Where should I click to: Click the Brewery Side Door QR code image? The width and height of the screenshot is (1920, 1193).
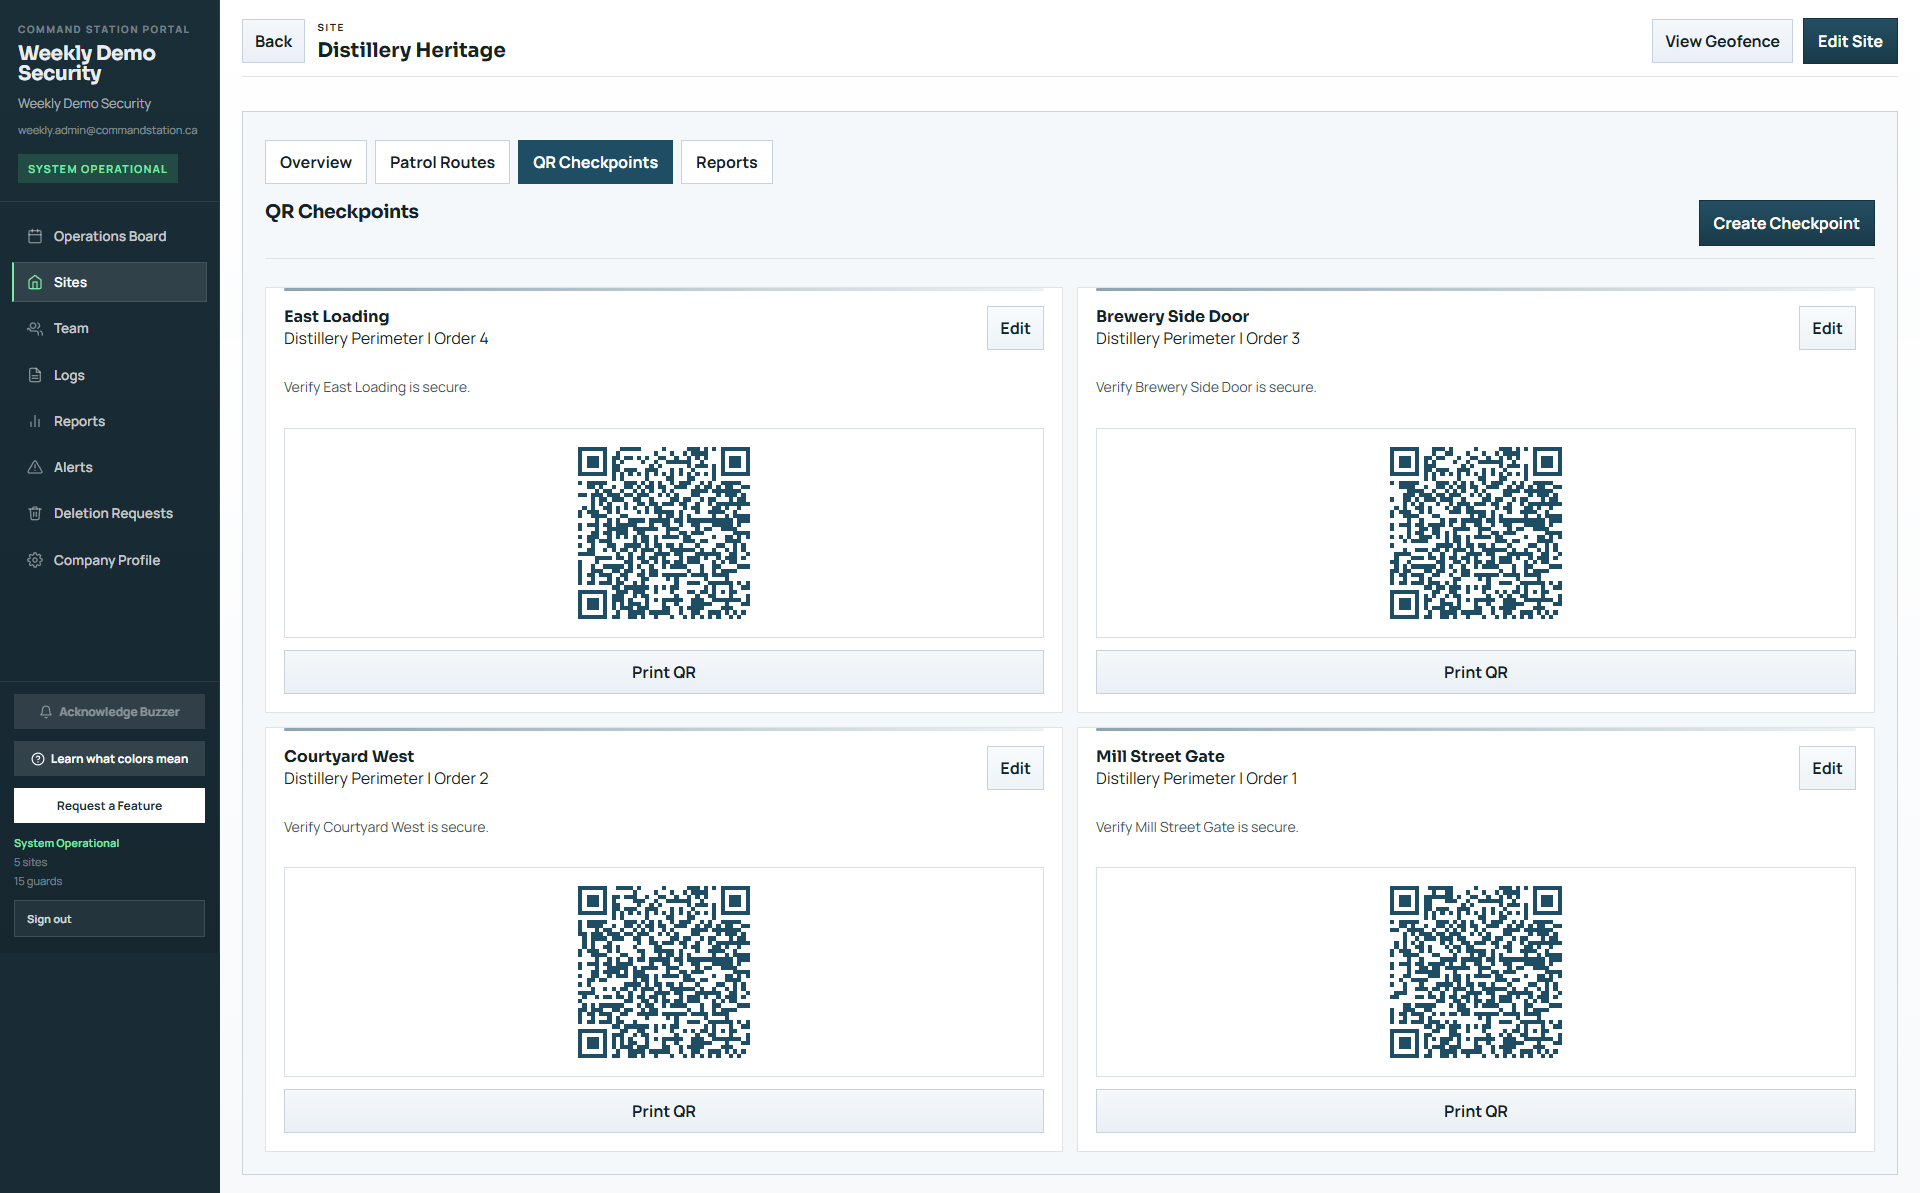tap(1476, 533)
